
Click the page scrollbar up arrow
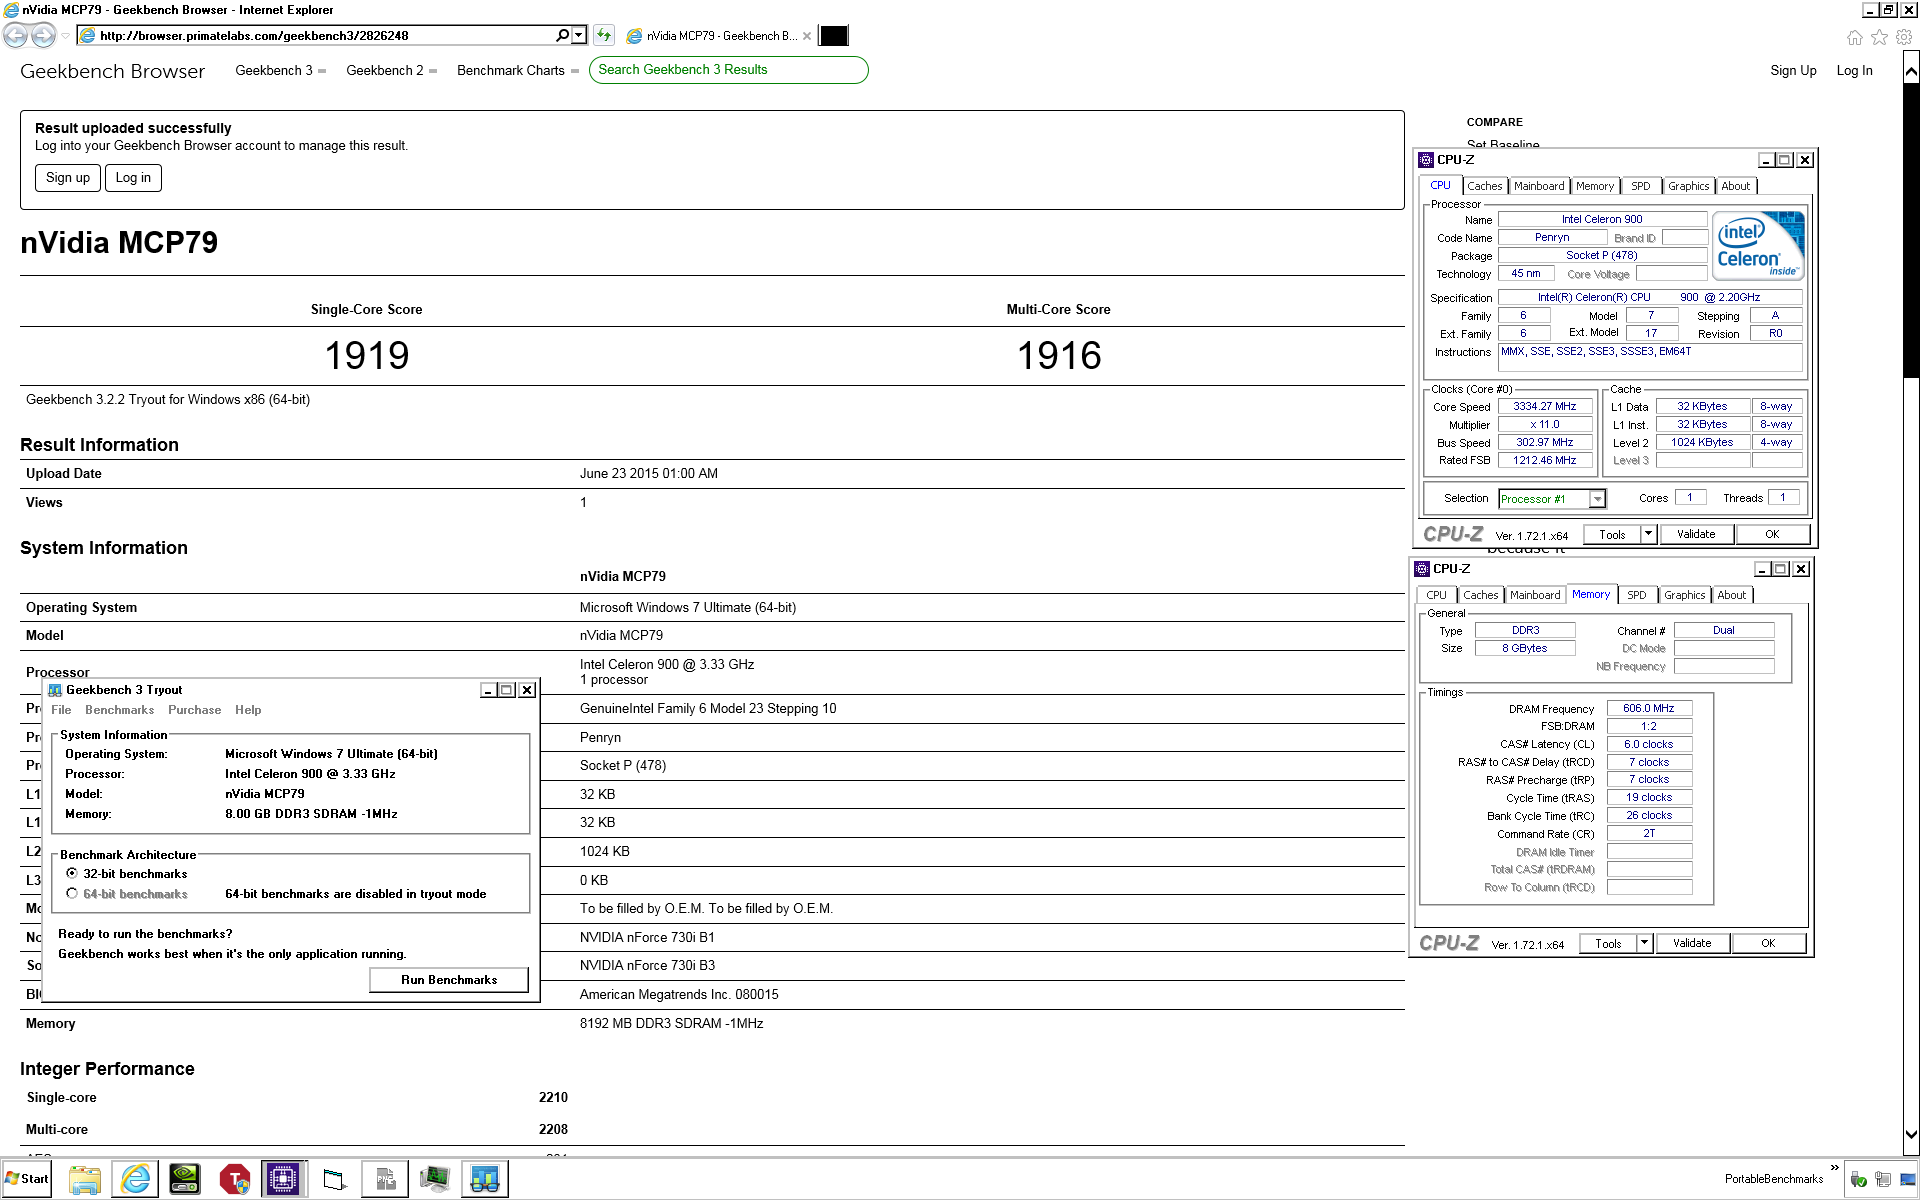(x=1911, y=72)
